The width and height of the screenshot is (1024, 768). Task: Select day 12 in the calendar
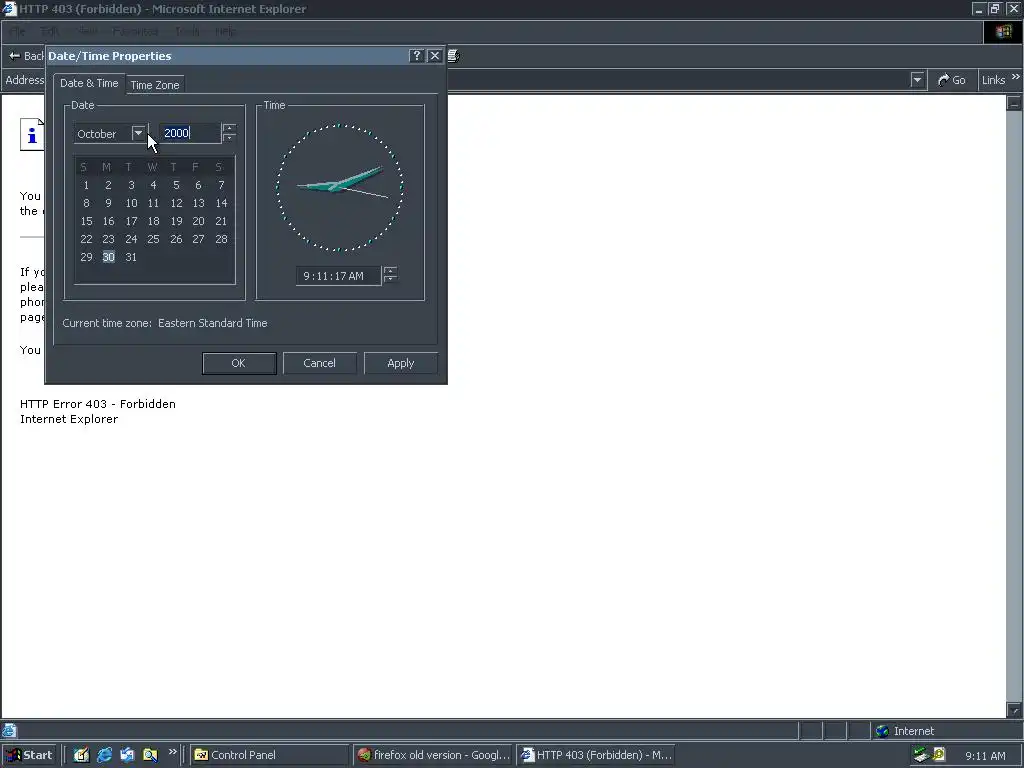point(176,203)
